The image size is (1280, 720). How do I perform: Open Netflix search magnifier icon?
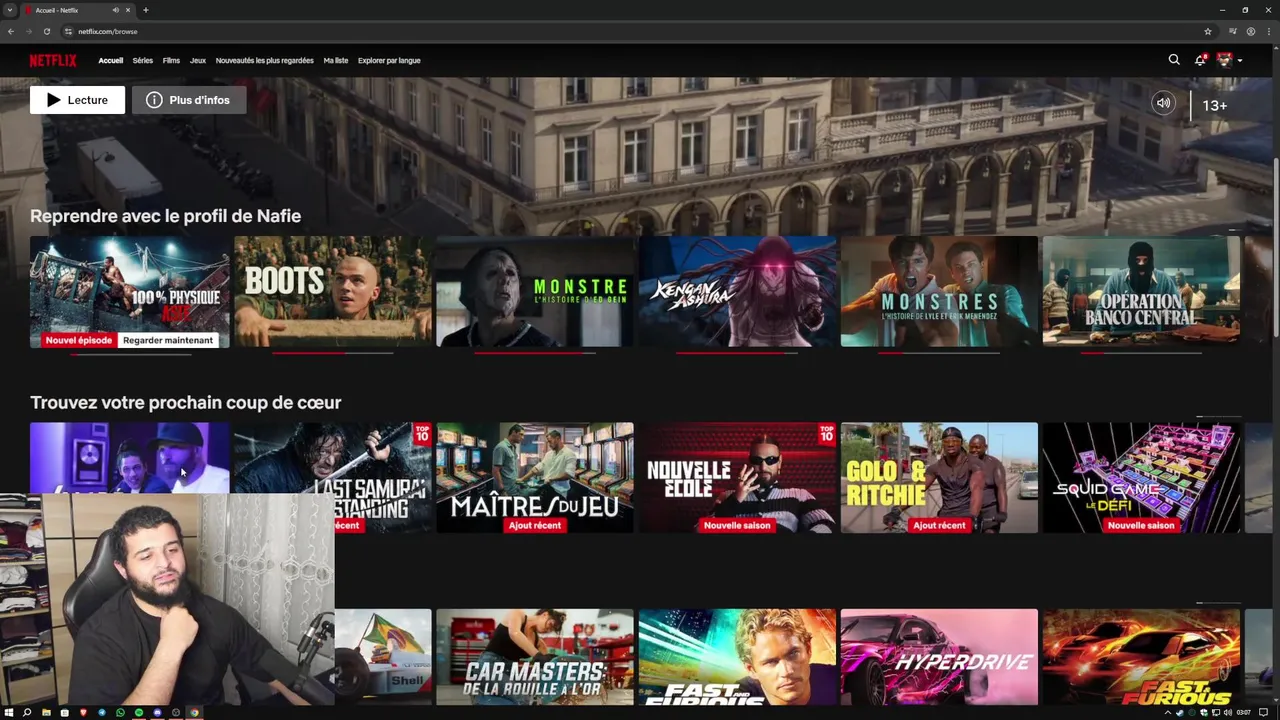pyautogui.click(x=1174, y=60)
